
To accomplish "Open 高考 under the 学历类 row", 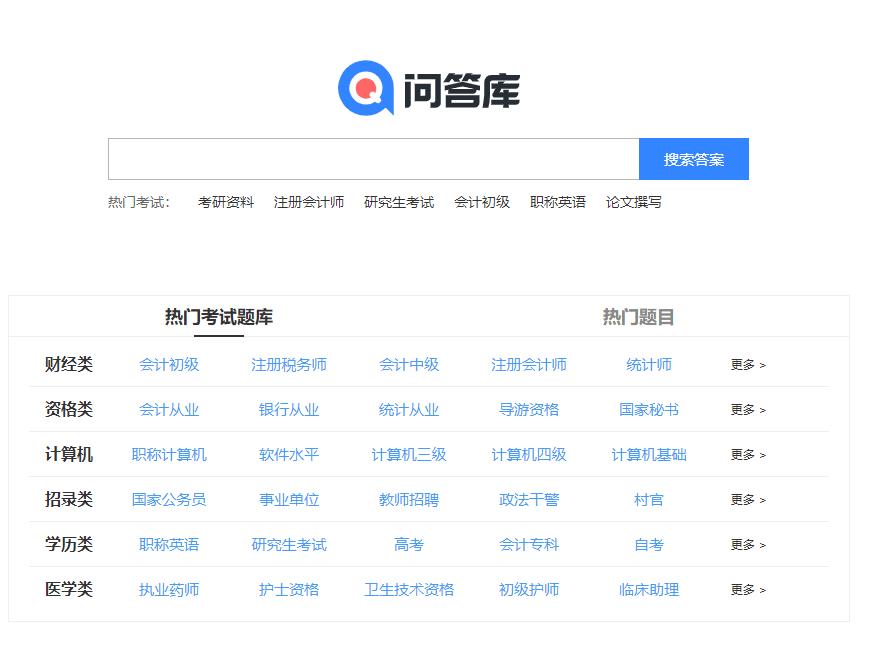I will tap(406, 545).
